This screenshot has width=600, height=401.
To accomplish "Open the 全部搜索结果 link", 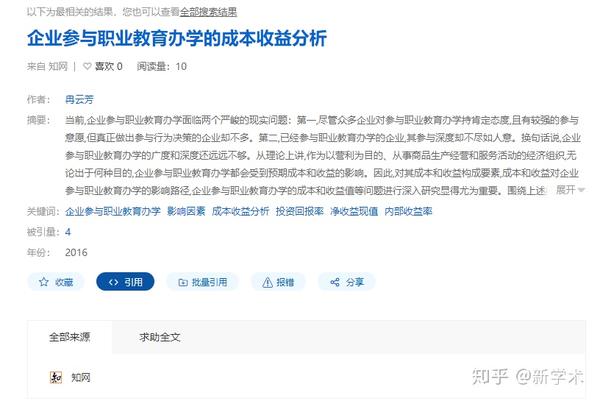I will 208,12.
